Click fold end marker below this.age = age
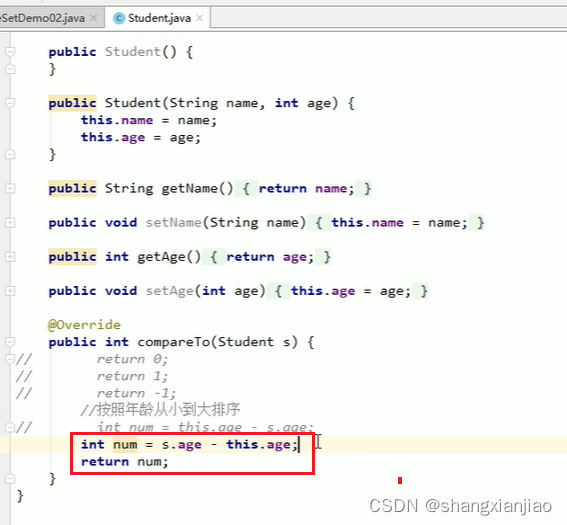The width and height of the screenshot is (567, 525). (10, 154)
